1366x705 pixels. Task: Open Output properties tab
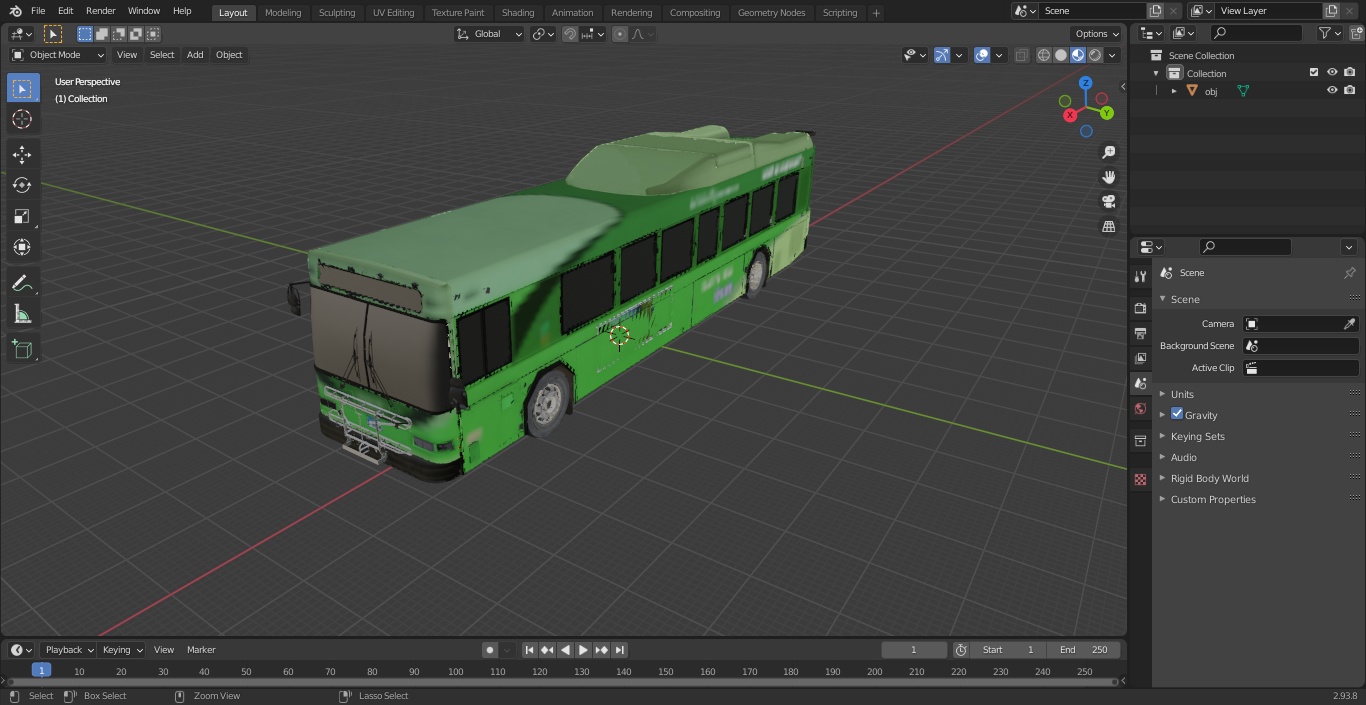click(1140, 333)
